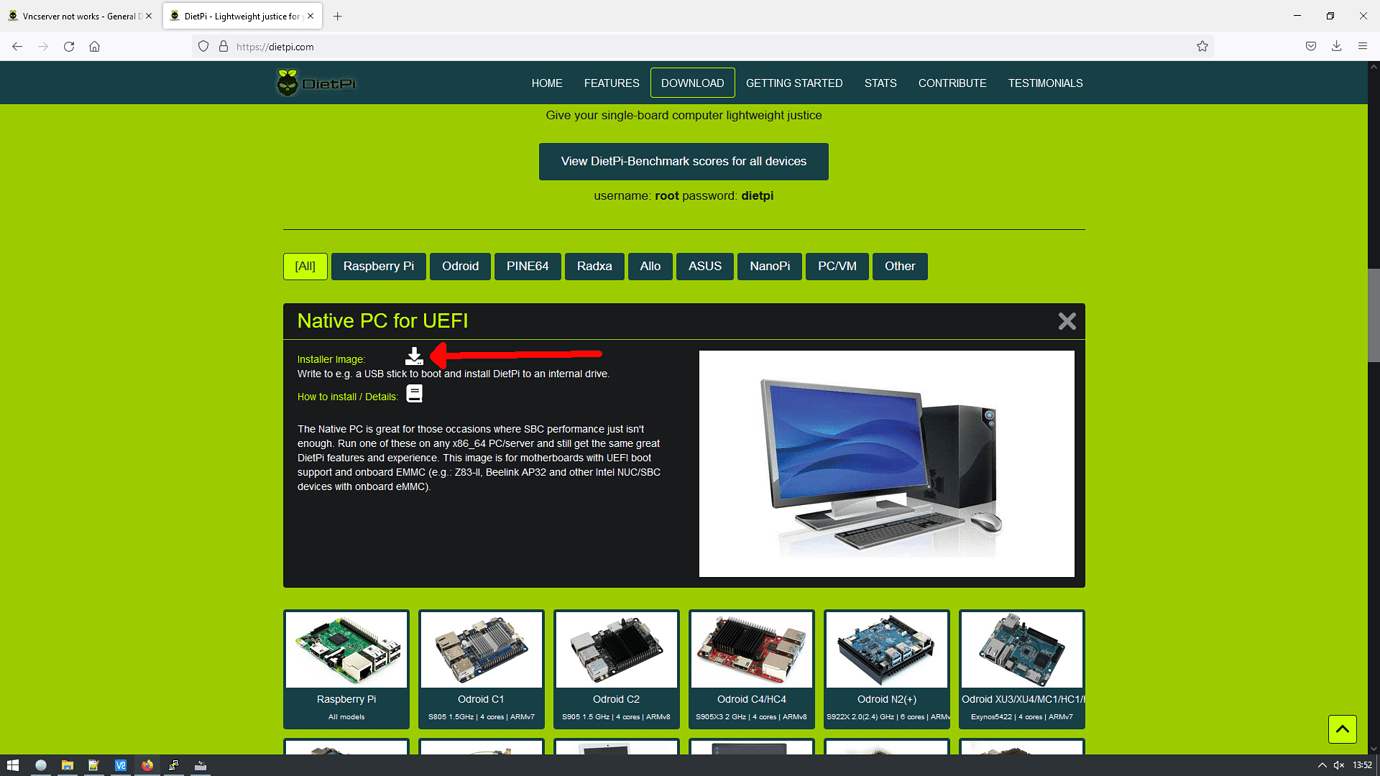Viewport: 1380px width, 776px height.
Task: Switch to the Vncserver not works tab
Action: [x=80, y=16]
